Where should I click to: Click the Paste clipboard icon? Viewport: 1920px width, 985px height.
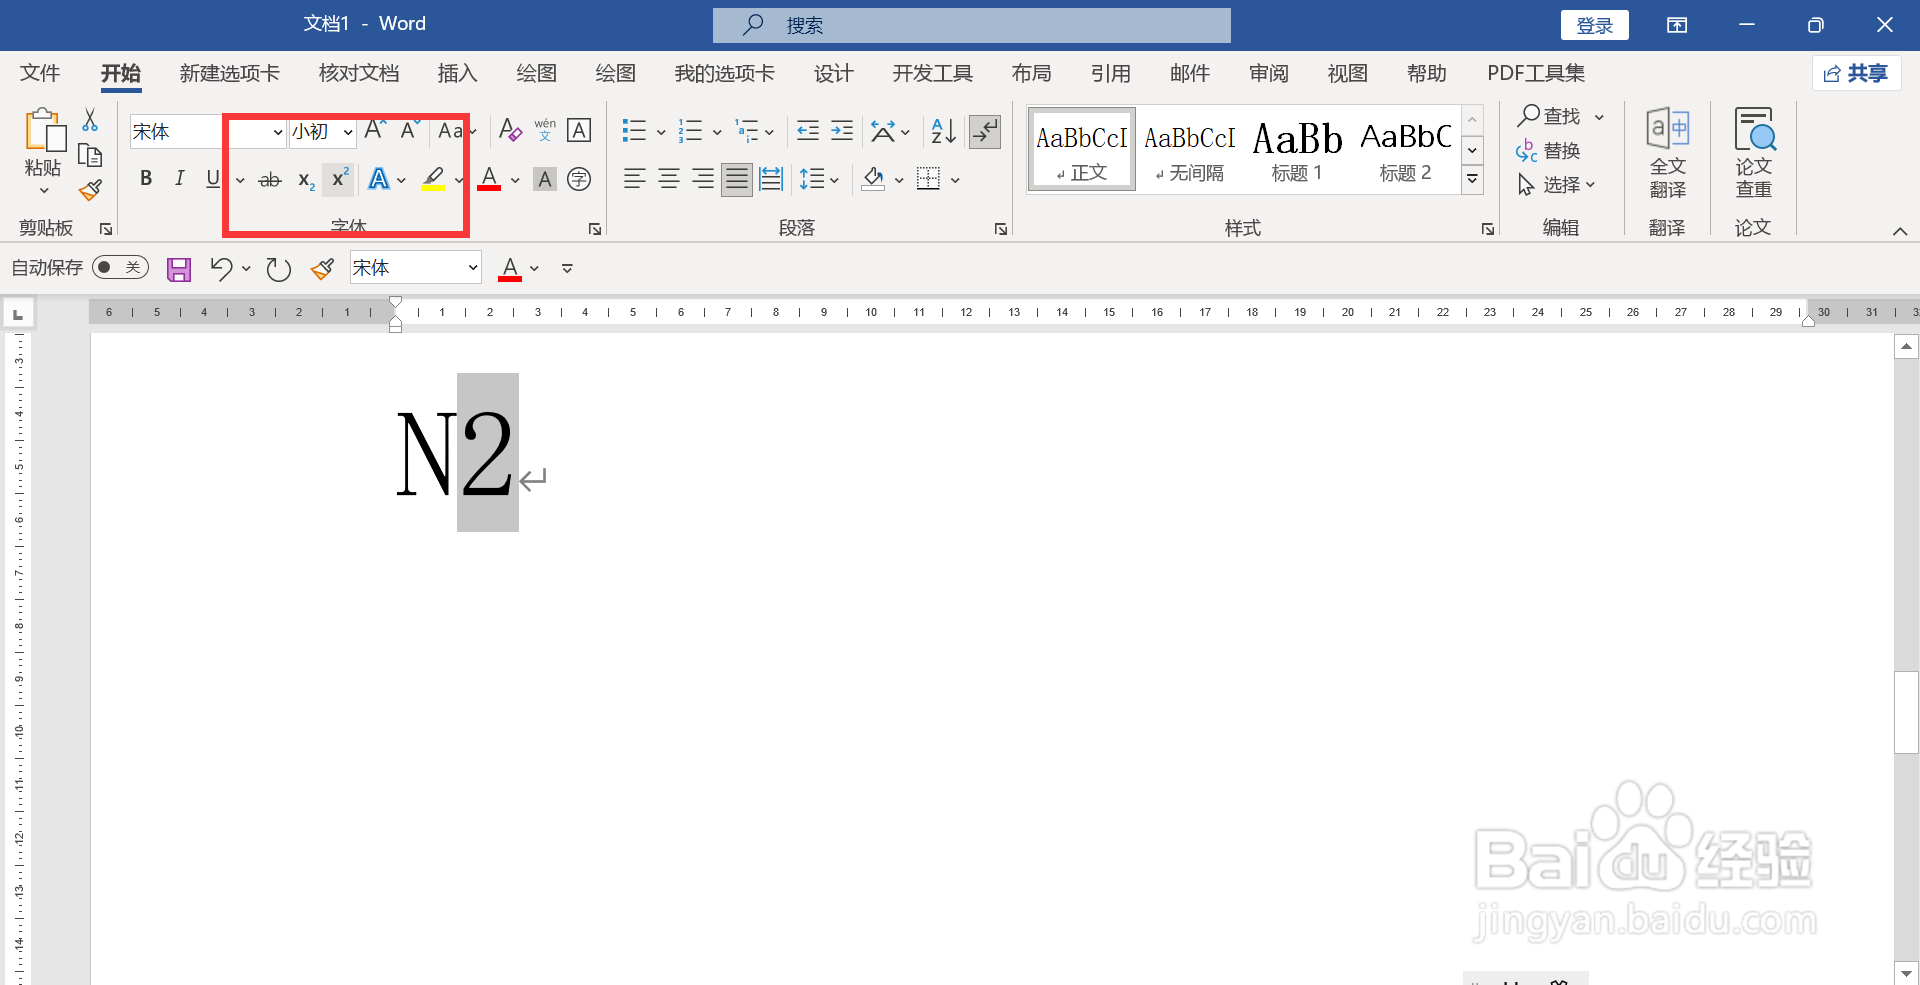coord(44,131)
